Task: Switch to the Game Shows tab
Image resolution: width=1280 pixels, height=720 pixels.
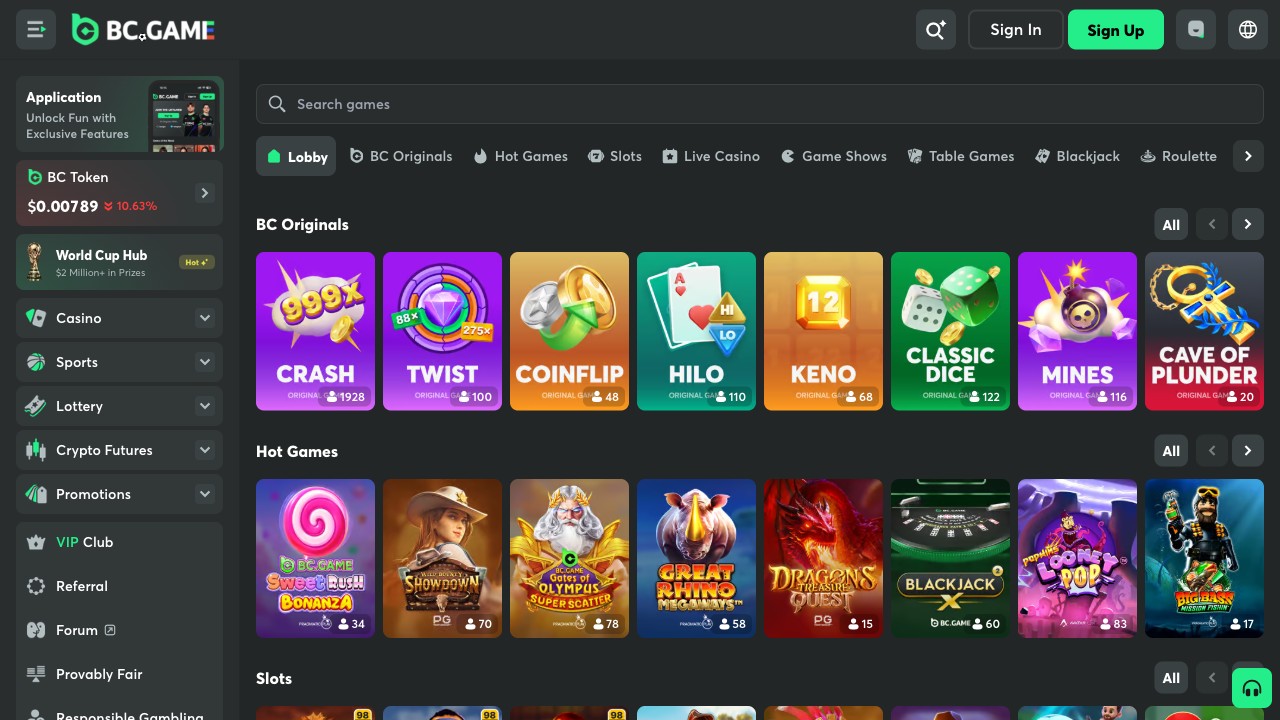Action: 834,156
